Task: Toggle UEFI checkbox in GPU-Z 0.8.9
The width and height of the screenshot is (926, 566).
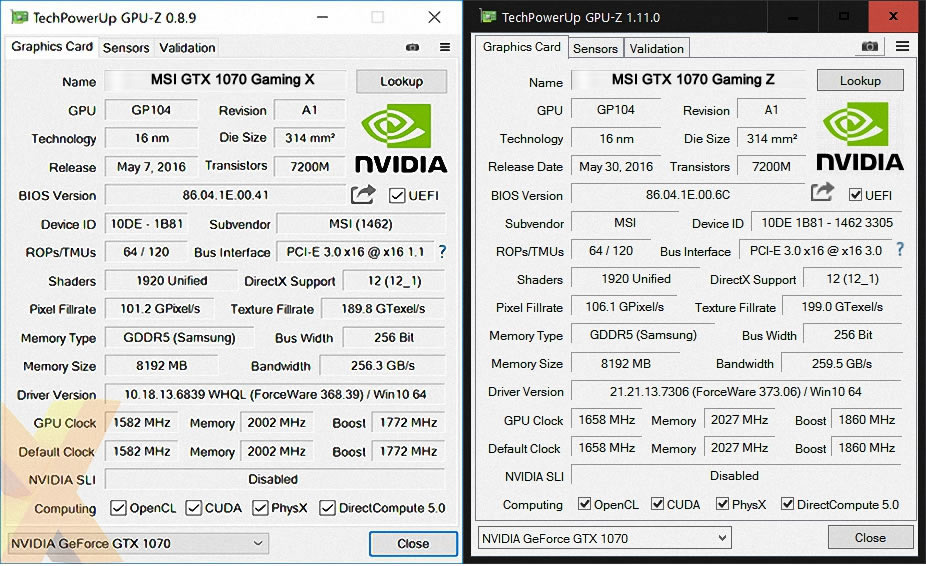Action: coord(397,196)
